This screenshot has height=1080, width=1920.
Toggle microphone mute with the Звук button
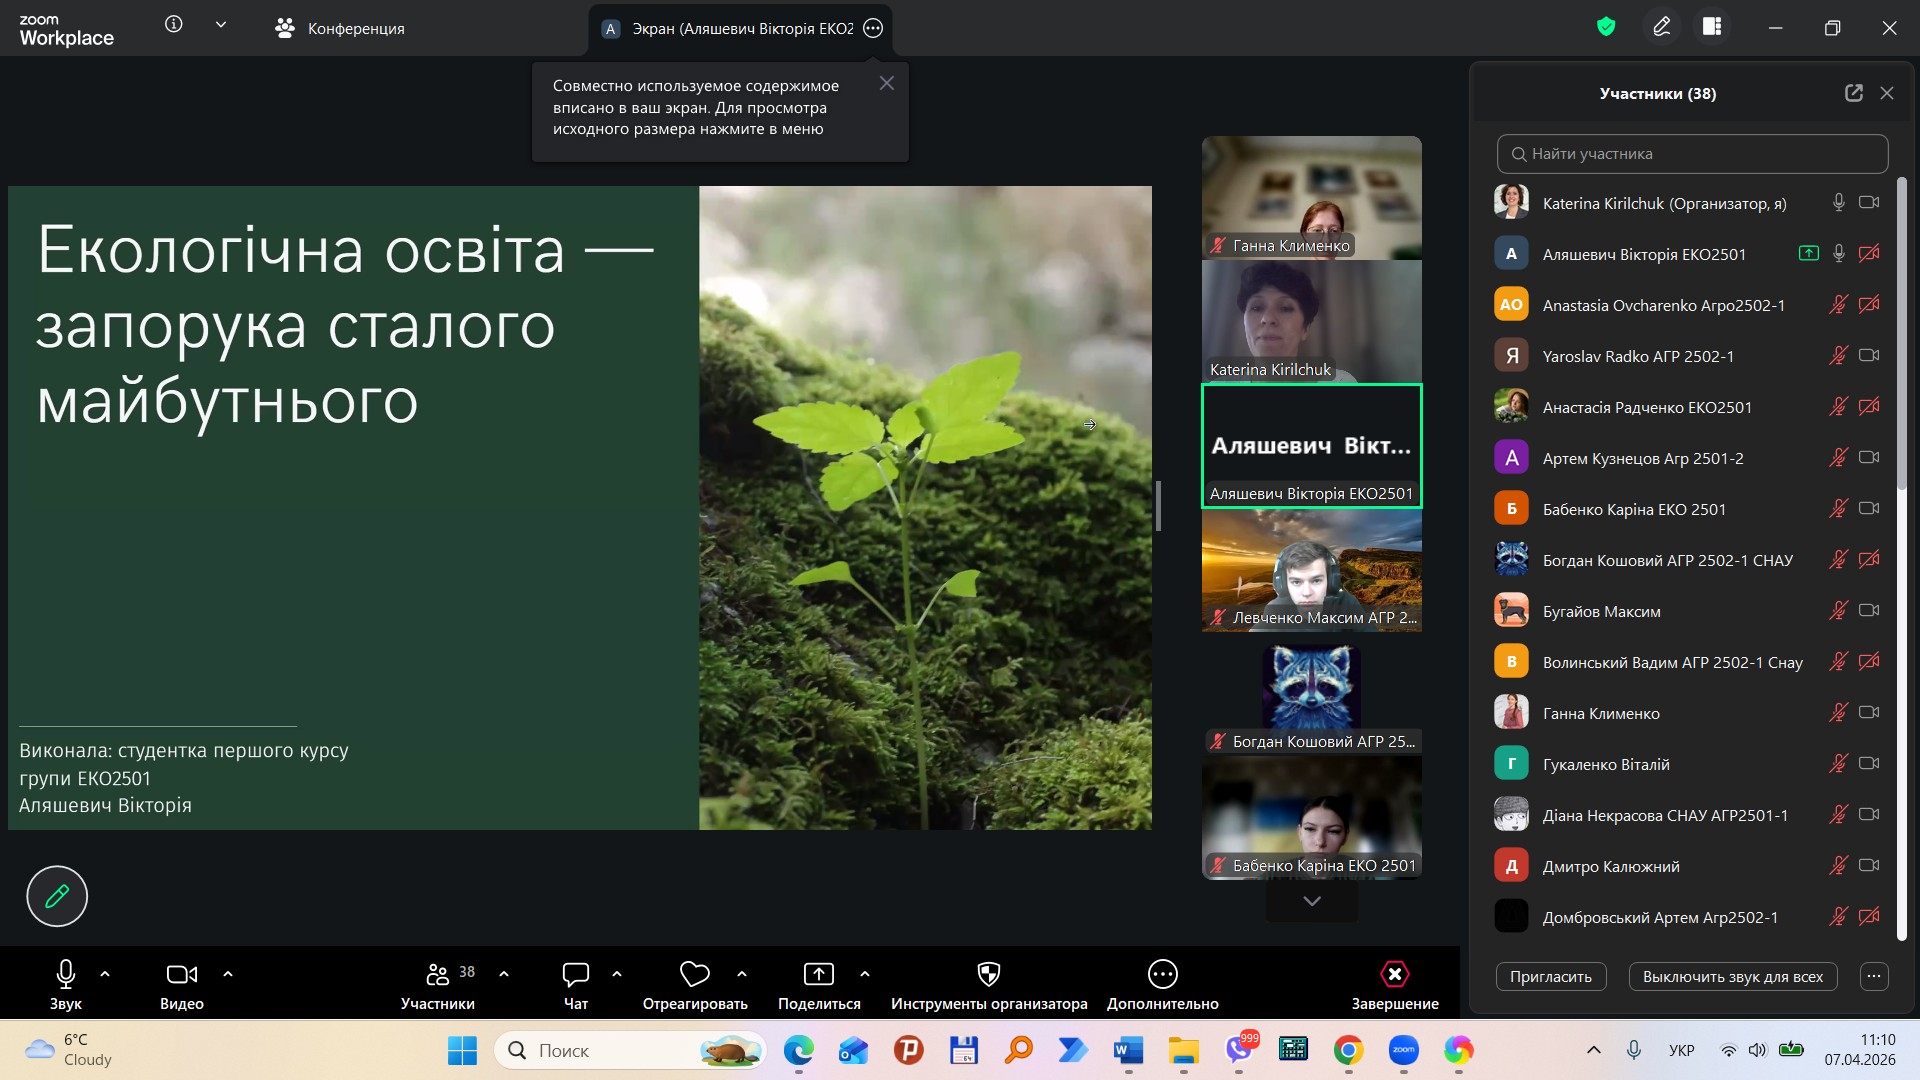pos(66,974)
